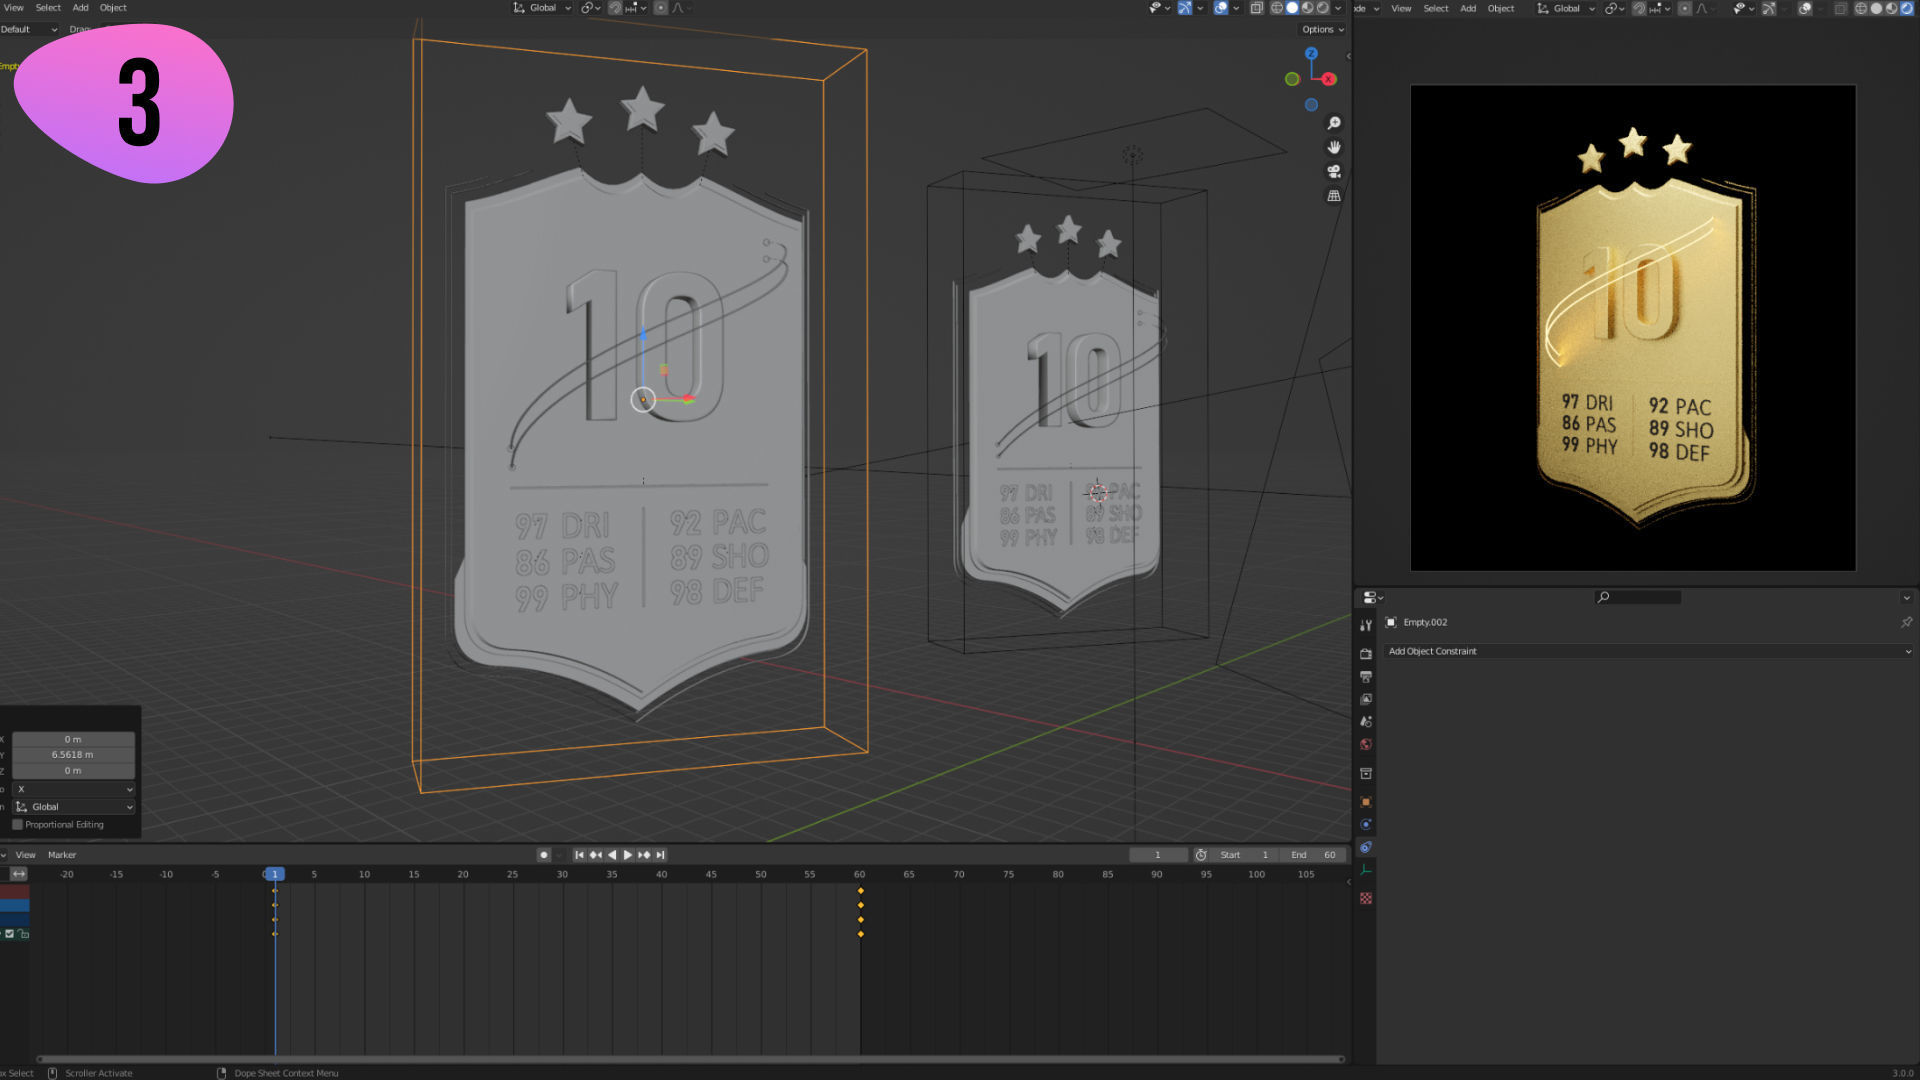Image resolution: width=1920 pixels, height=1080 pixels.
Task: Jump to previous keyframe in timeline
Action: click(x=596, y=855)
